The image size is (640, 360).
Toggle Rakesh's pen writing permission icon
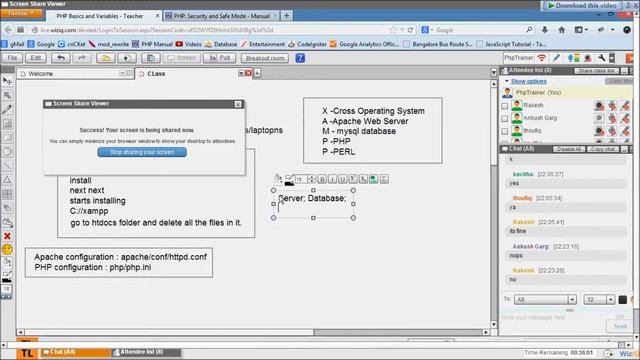tap(625, 105)
